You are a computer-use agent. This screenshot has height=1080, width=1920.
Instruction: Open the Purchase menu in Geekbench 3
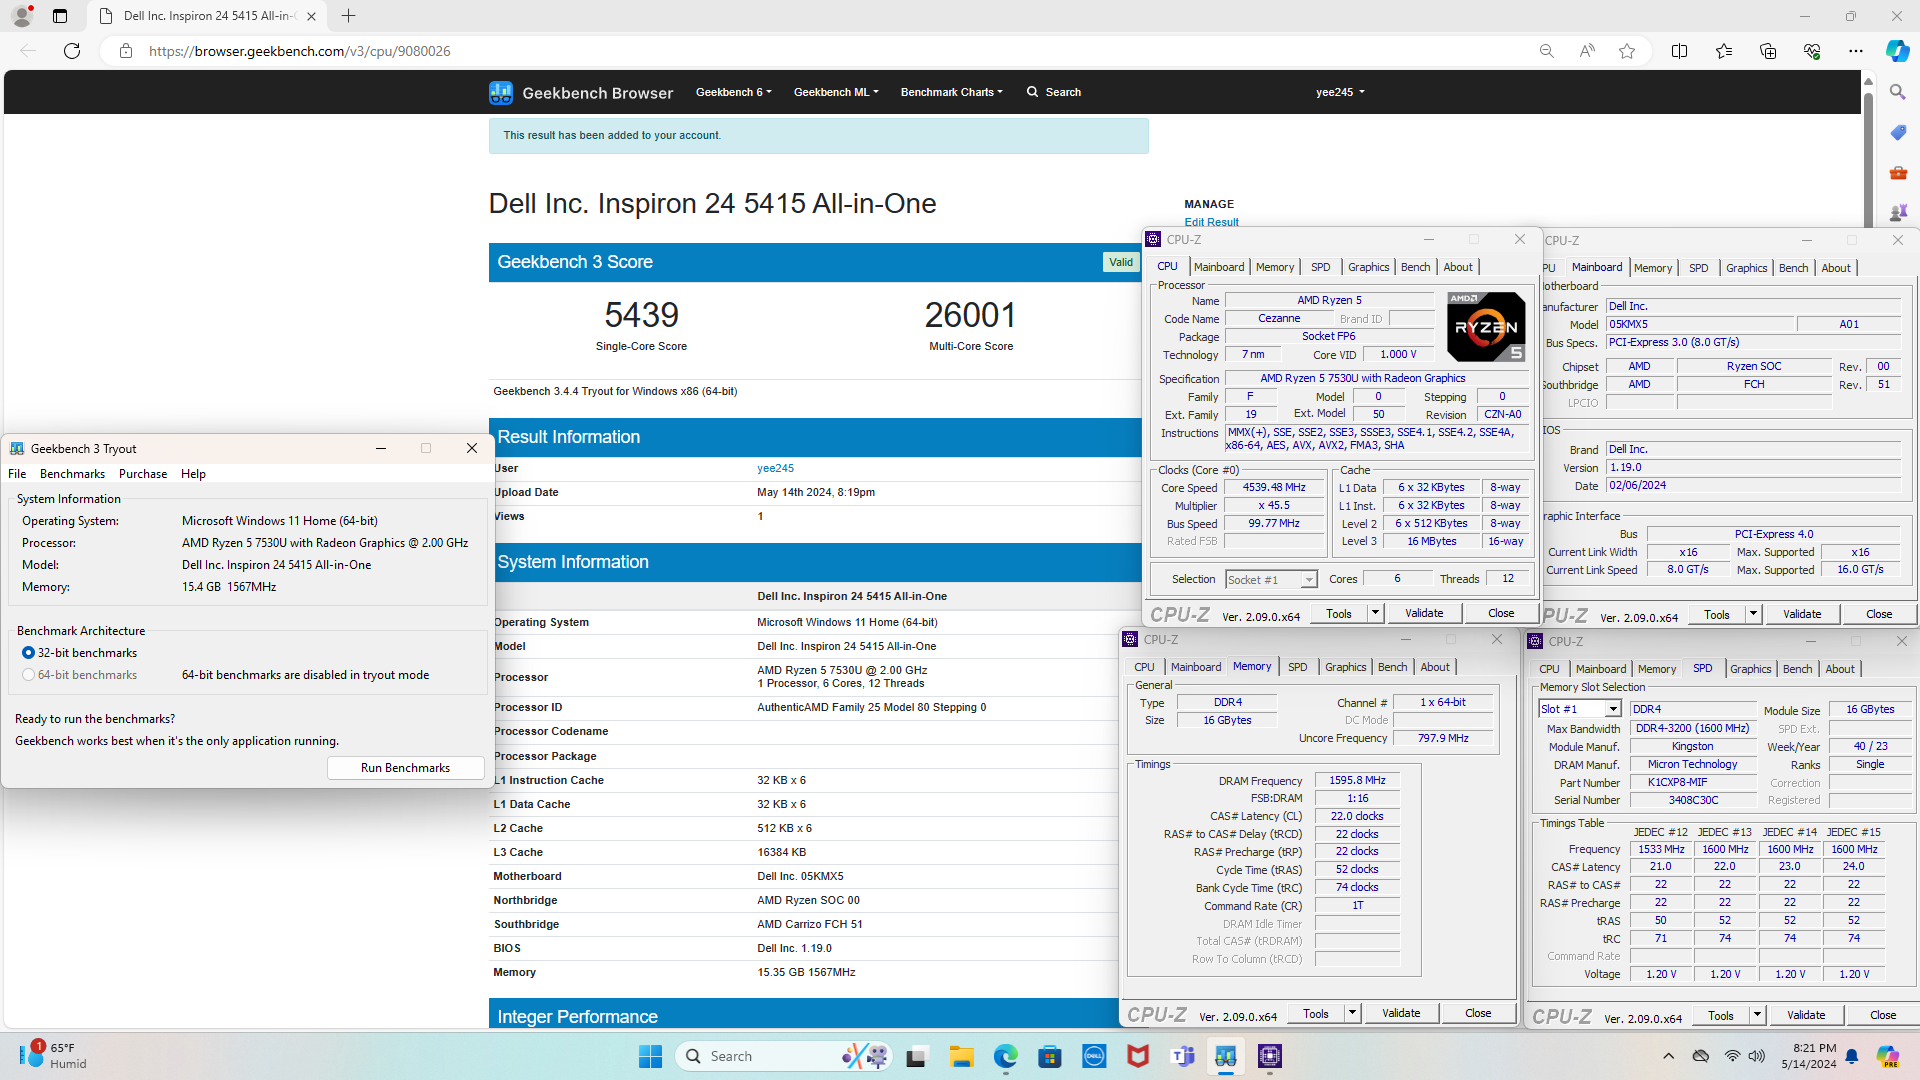click(143, 474)
